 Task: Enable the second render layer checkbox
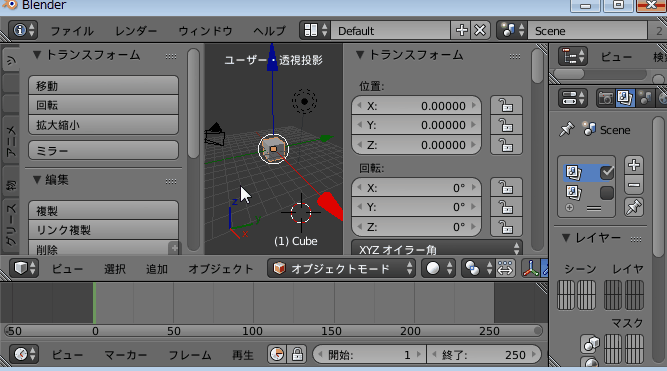tap(607, 193)
